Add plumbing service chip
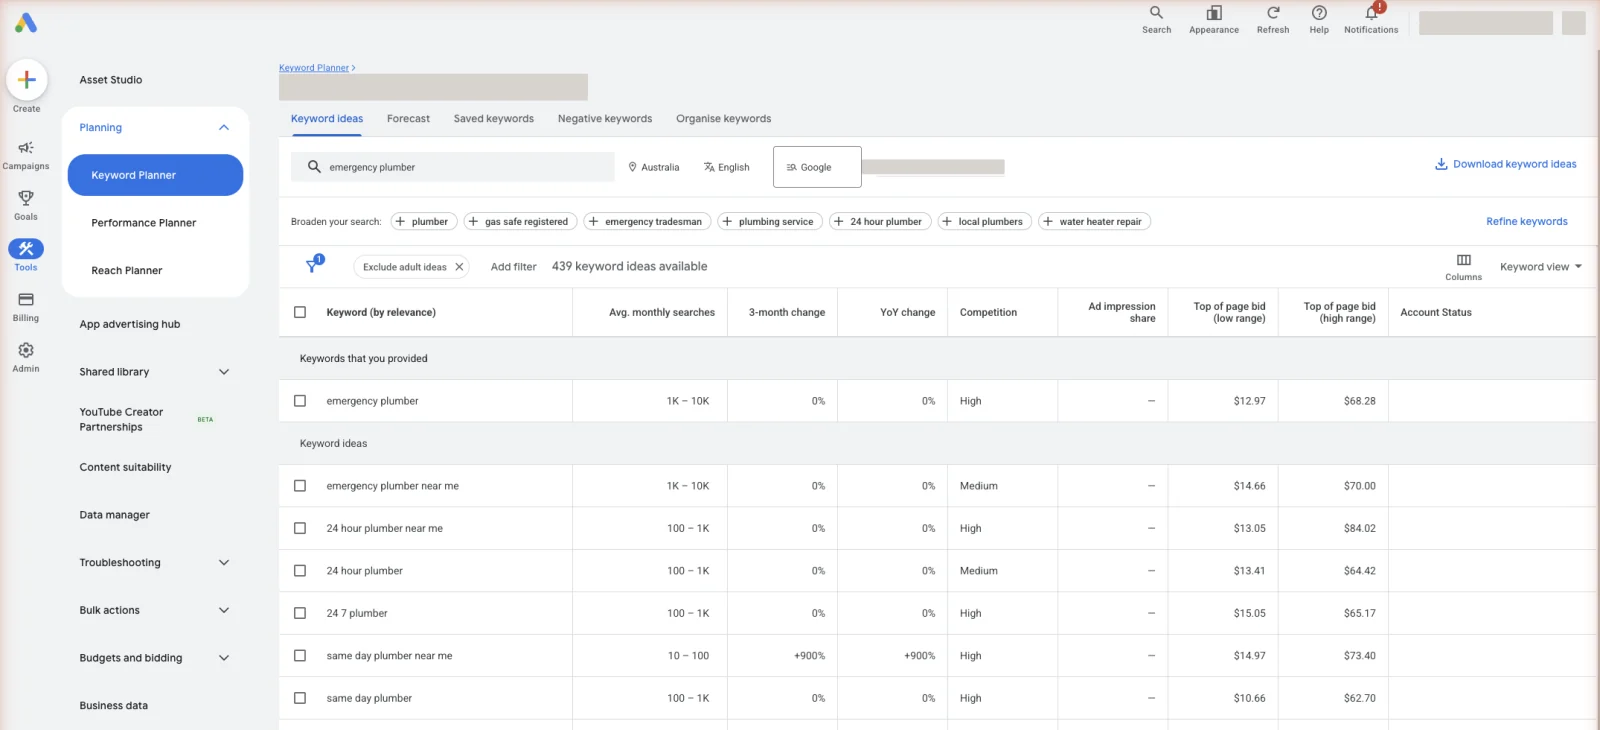Image resolution: width=1600 pixels, height=730 pixels. pyautogui.click(x=770, y=221)
